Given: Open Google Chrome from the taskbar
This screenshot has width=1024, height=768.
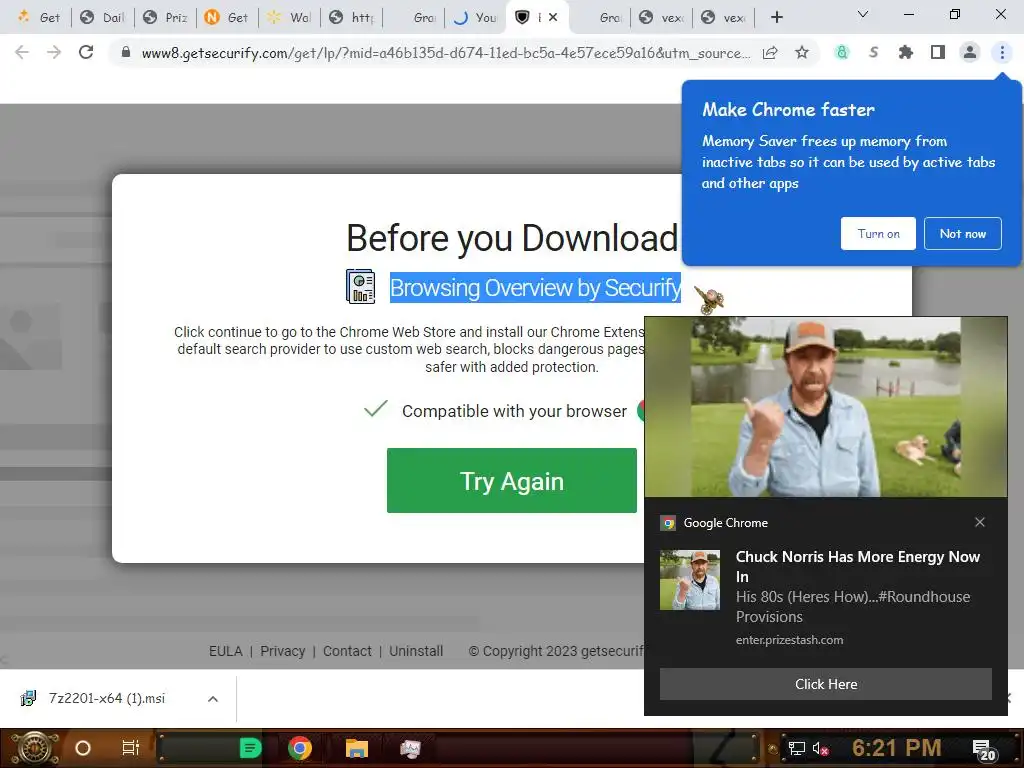Looking at the screenshot, I should (x=300, y=748).
